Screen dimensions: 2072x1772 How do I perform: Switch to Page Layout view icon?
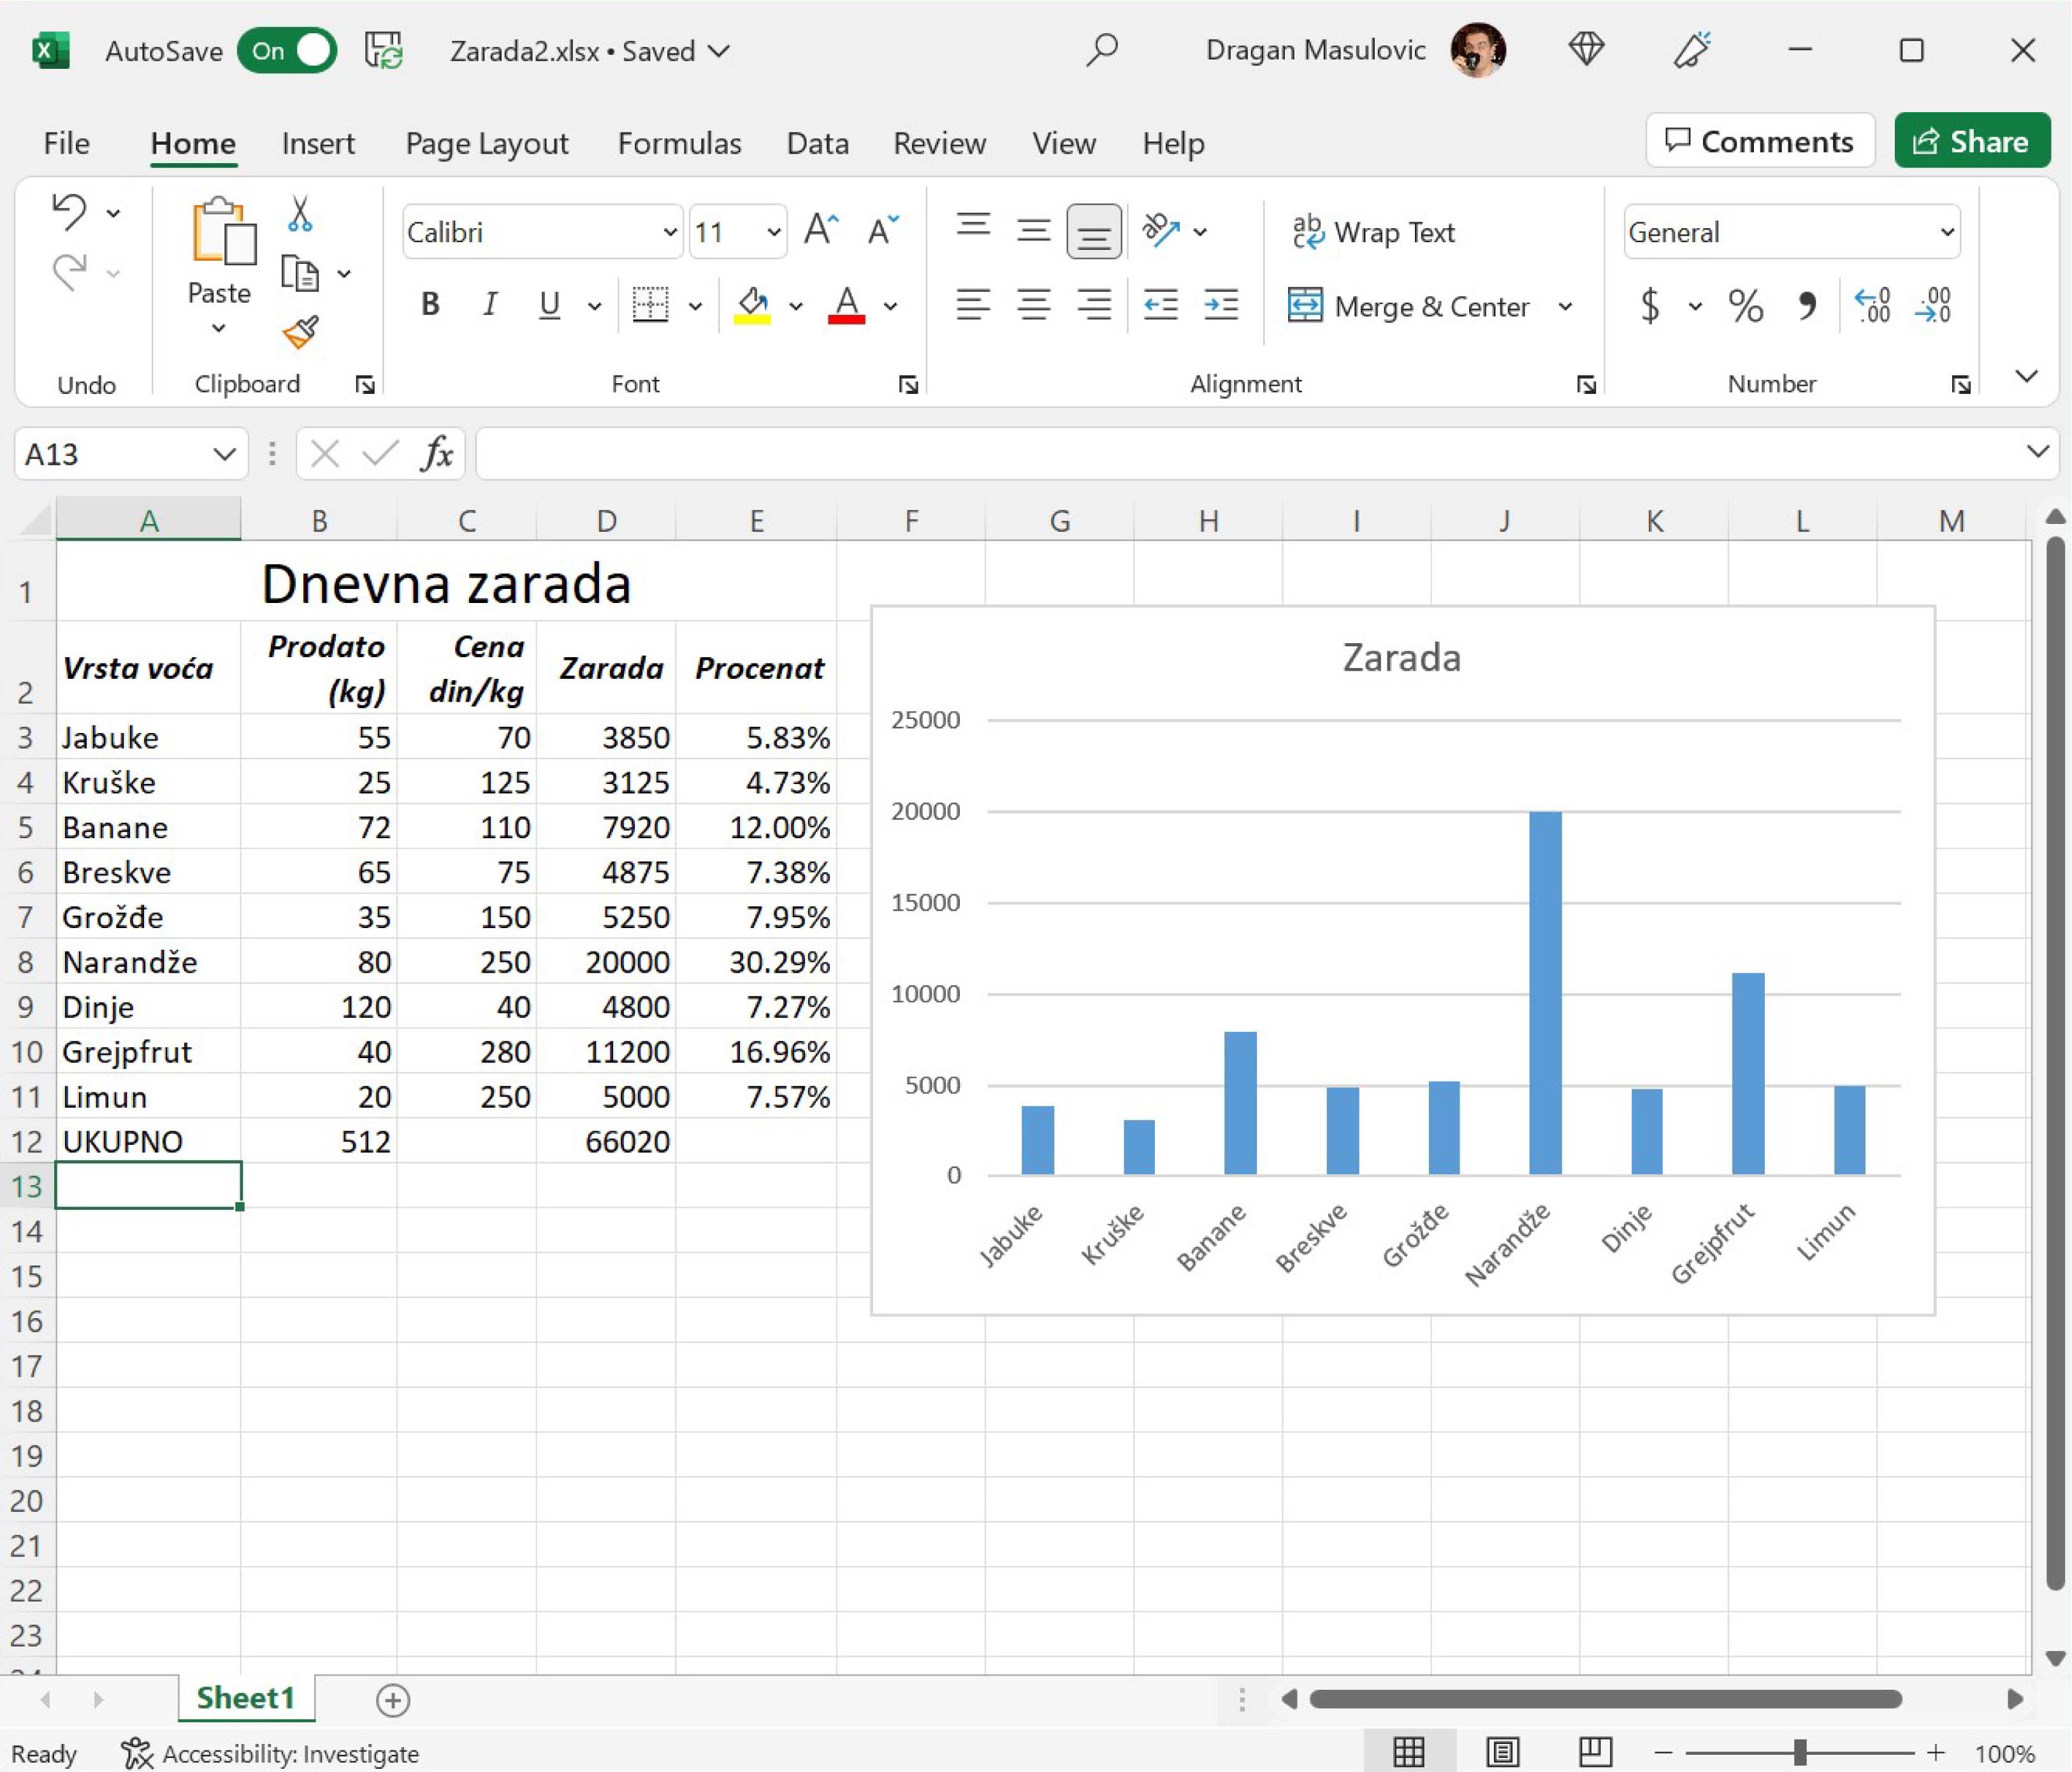1502,1752
